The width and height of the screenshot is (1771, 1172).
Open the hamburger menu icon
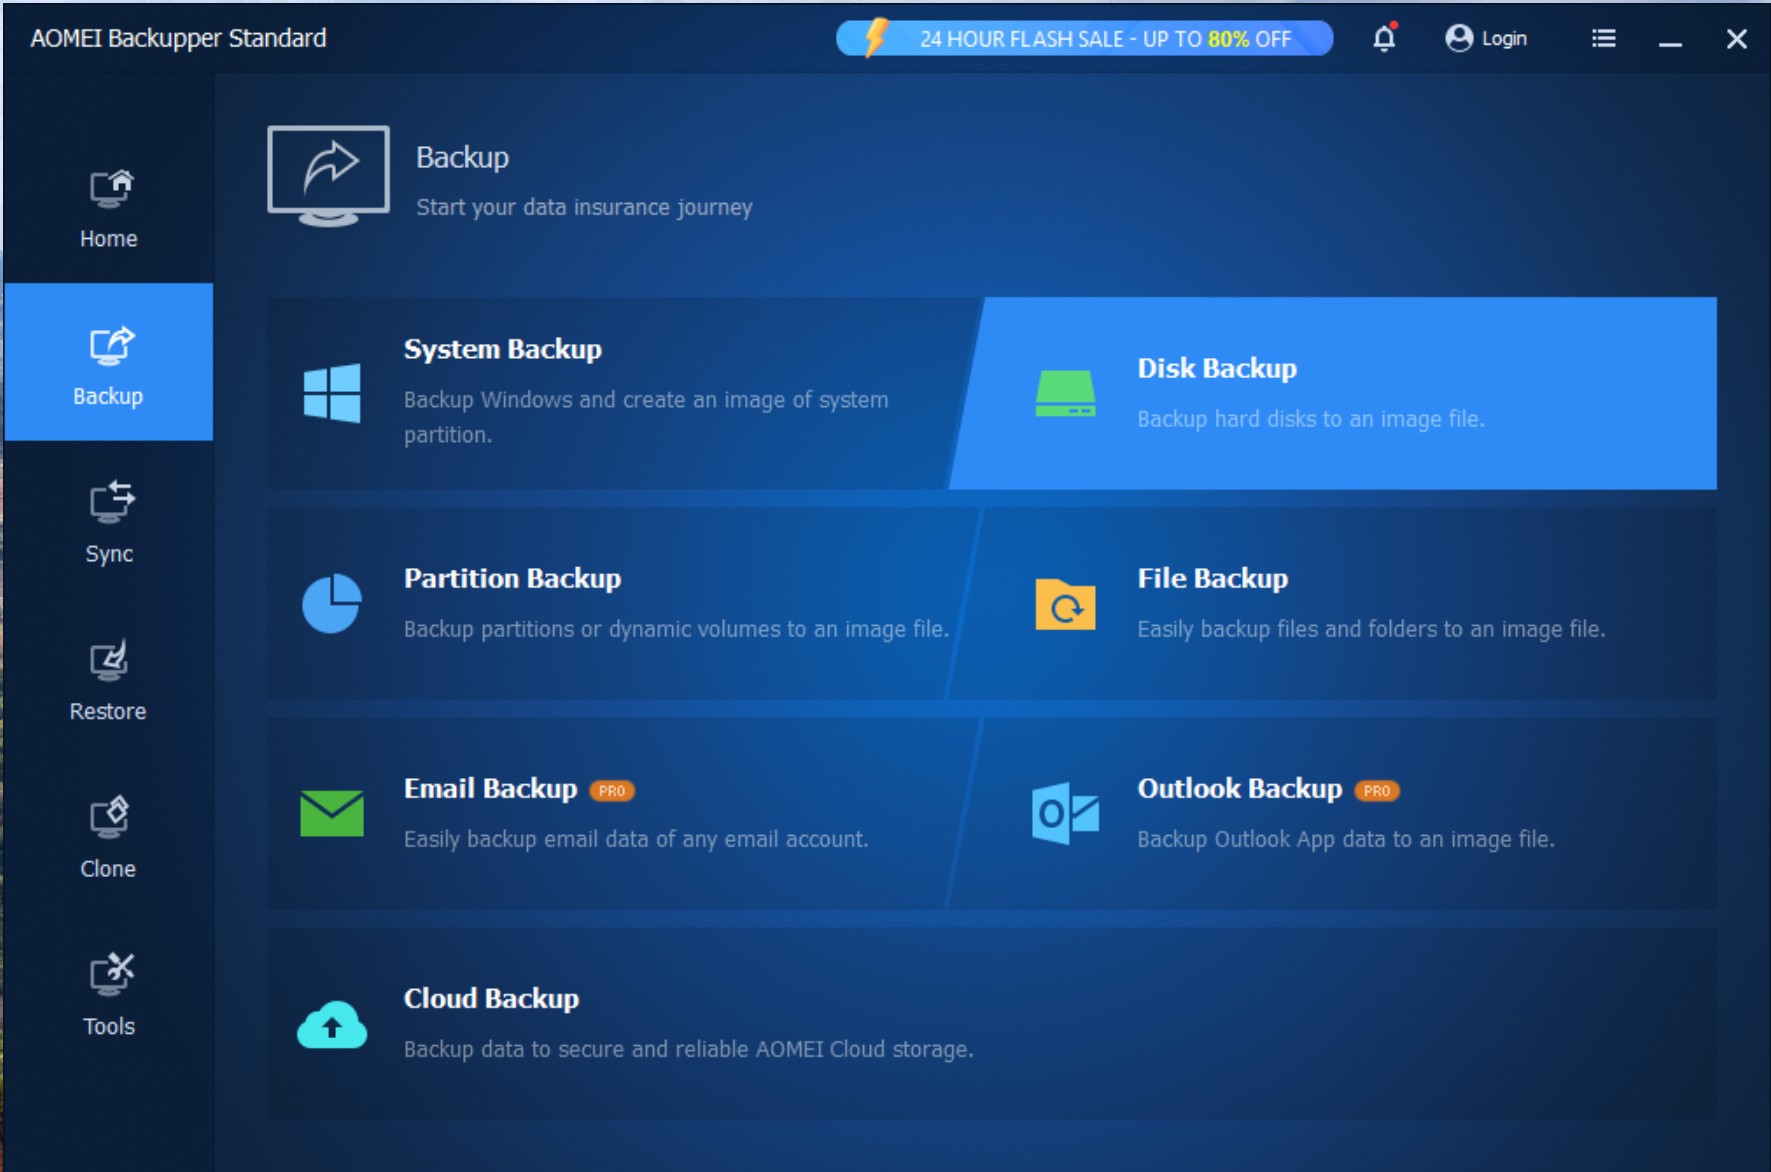(x=1603, y=38)
